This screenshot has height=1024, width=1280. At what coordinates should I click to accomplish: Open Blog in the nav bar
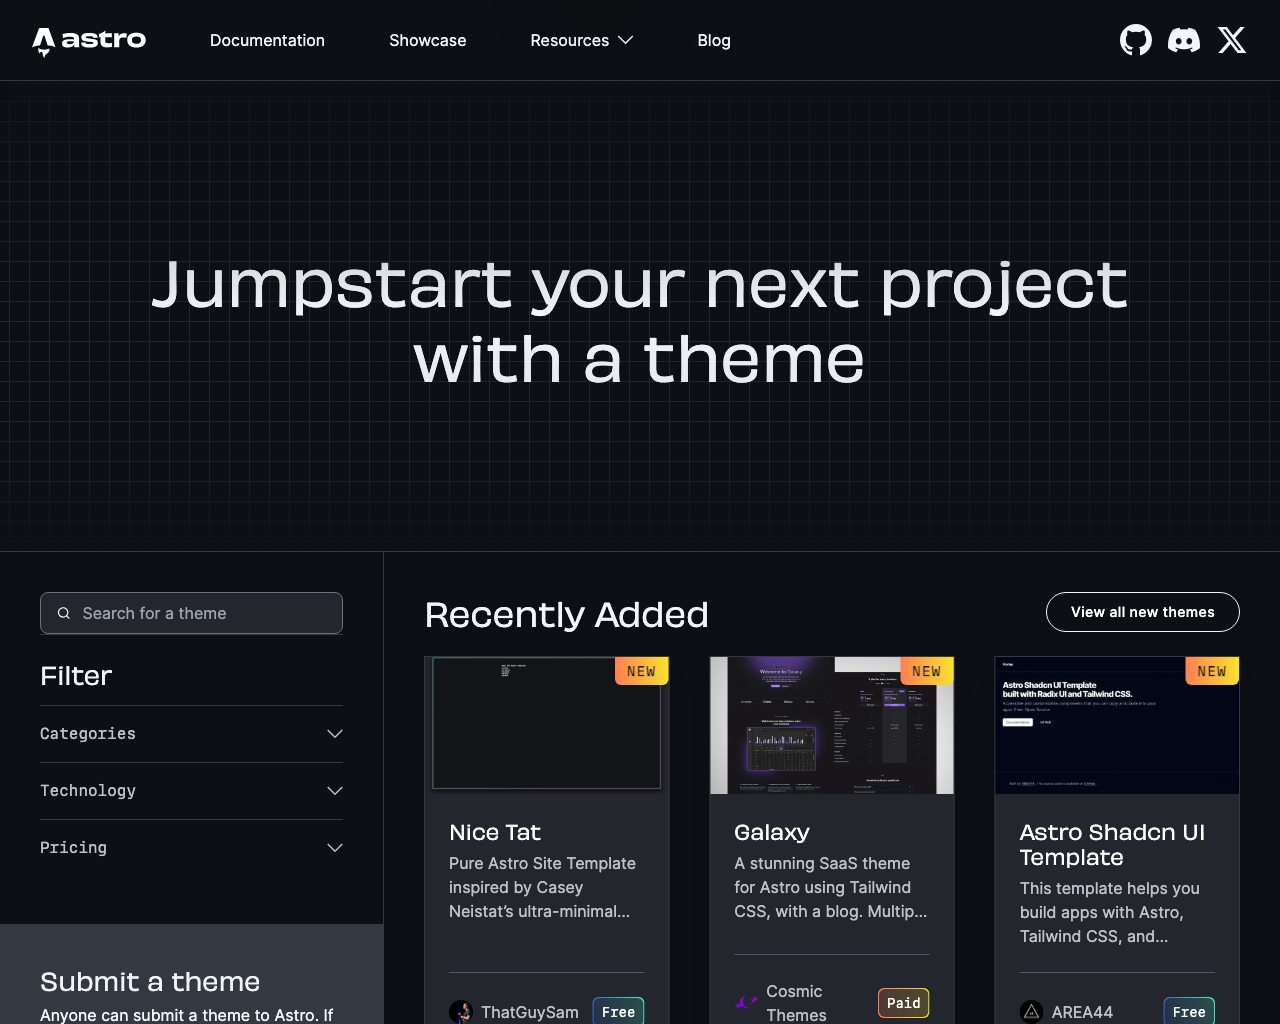714,40
